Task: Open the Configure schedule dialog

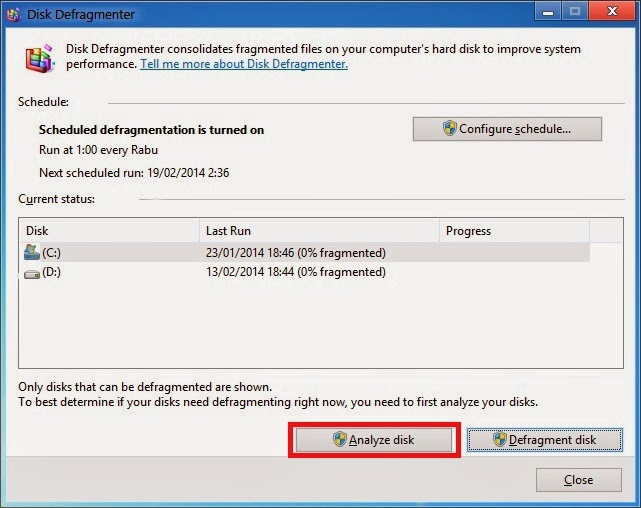Action: pos(507,129)
